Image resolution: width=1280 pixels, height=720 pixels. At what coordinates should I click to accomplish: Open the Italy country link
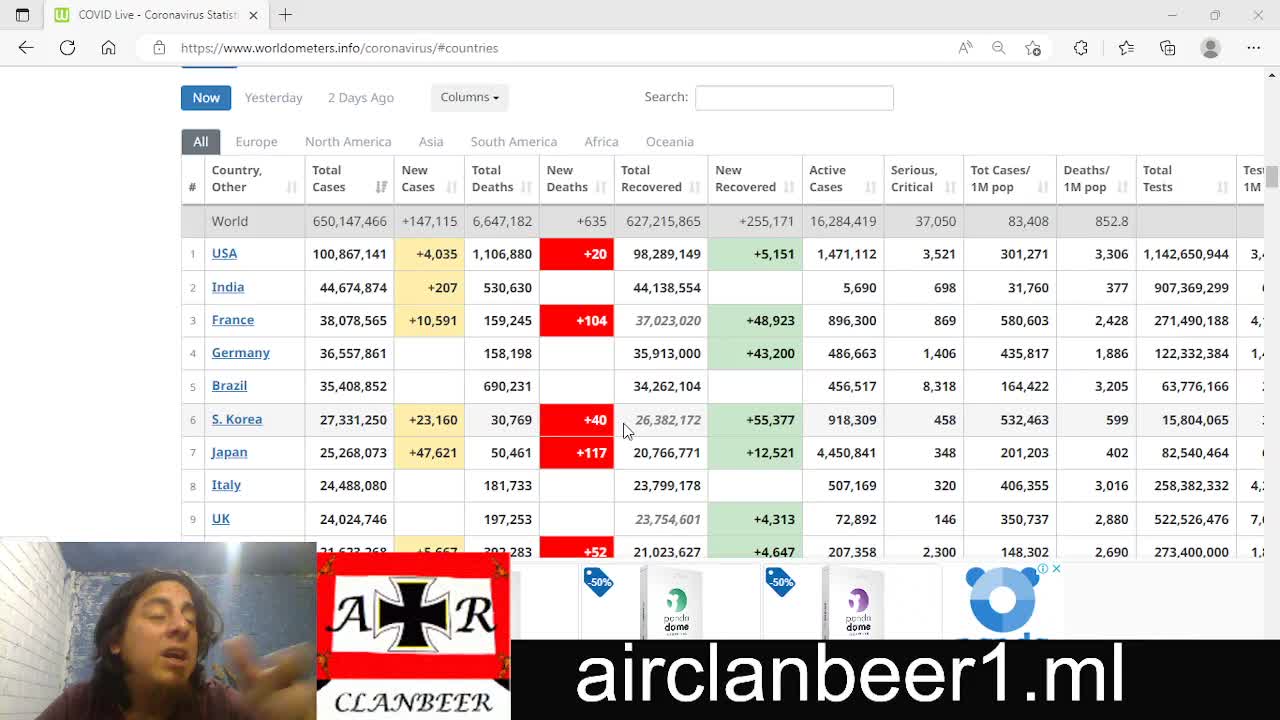[x=226, y=485]
